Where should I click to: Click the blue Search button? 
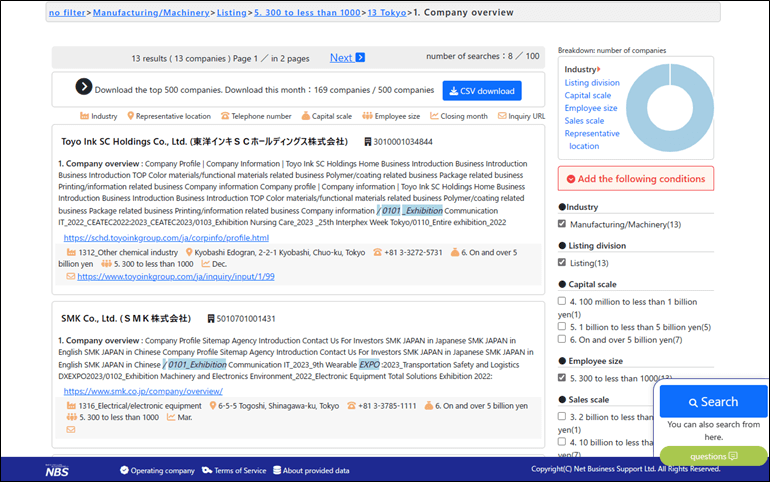coord(713,402)
